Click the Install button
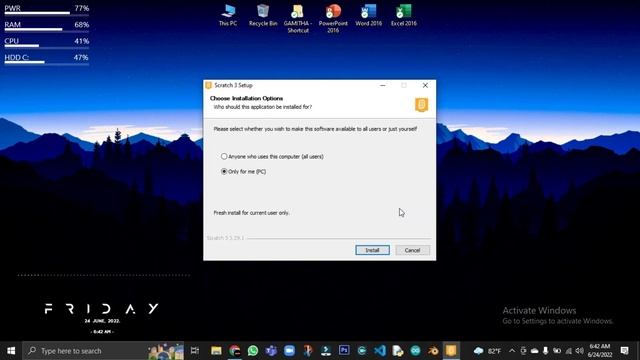This screenshot has width=640, height=360. (372, 250)
